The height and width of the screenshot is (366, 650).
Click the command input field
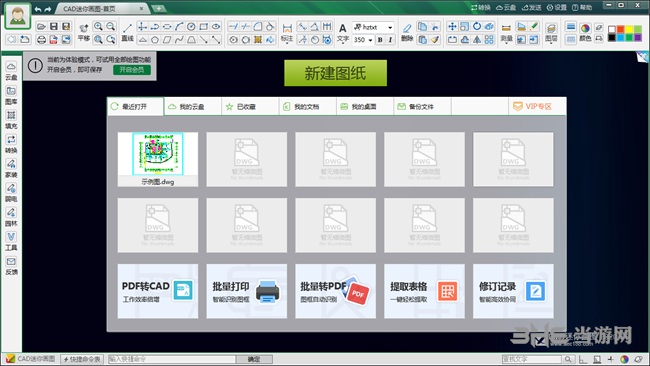(171, 359)
